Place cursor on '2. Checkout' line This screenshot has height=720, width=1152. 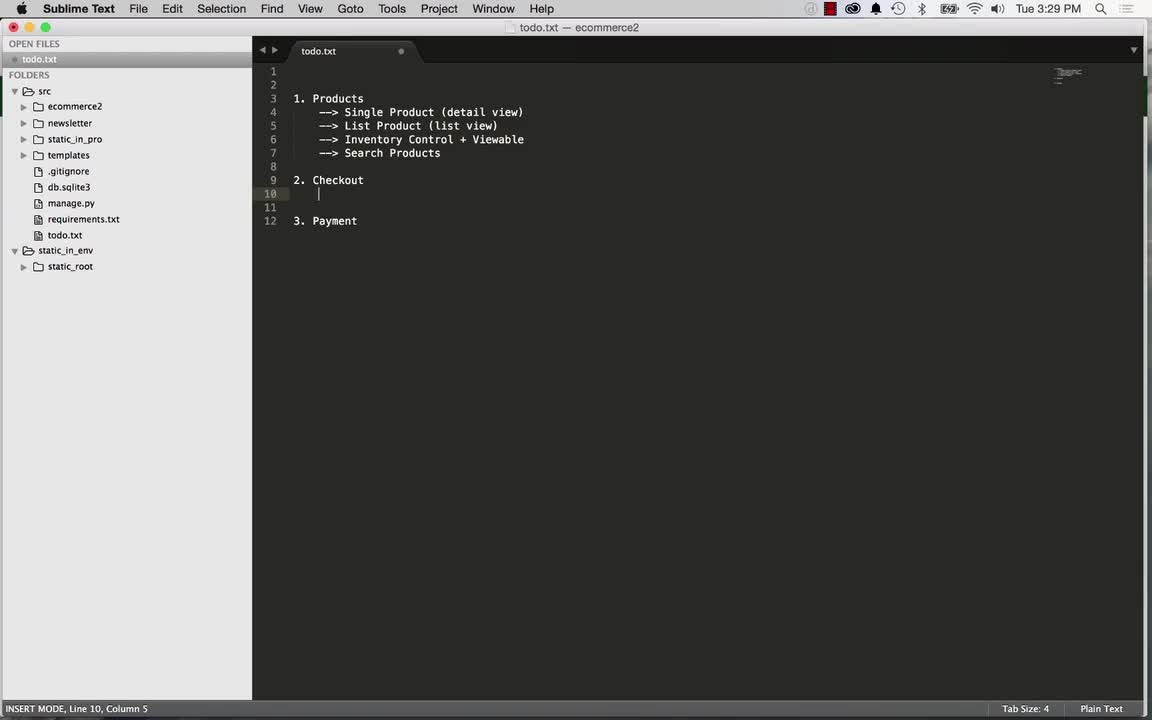coord(328,181)
